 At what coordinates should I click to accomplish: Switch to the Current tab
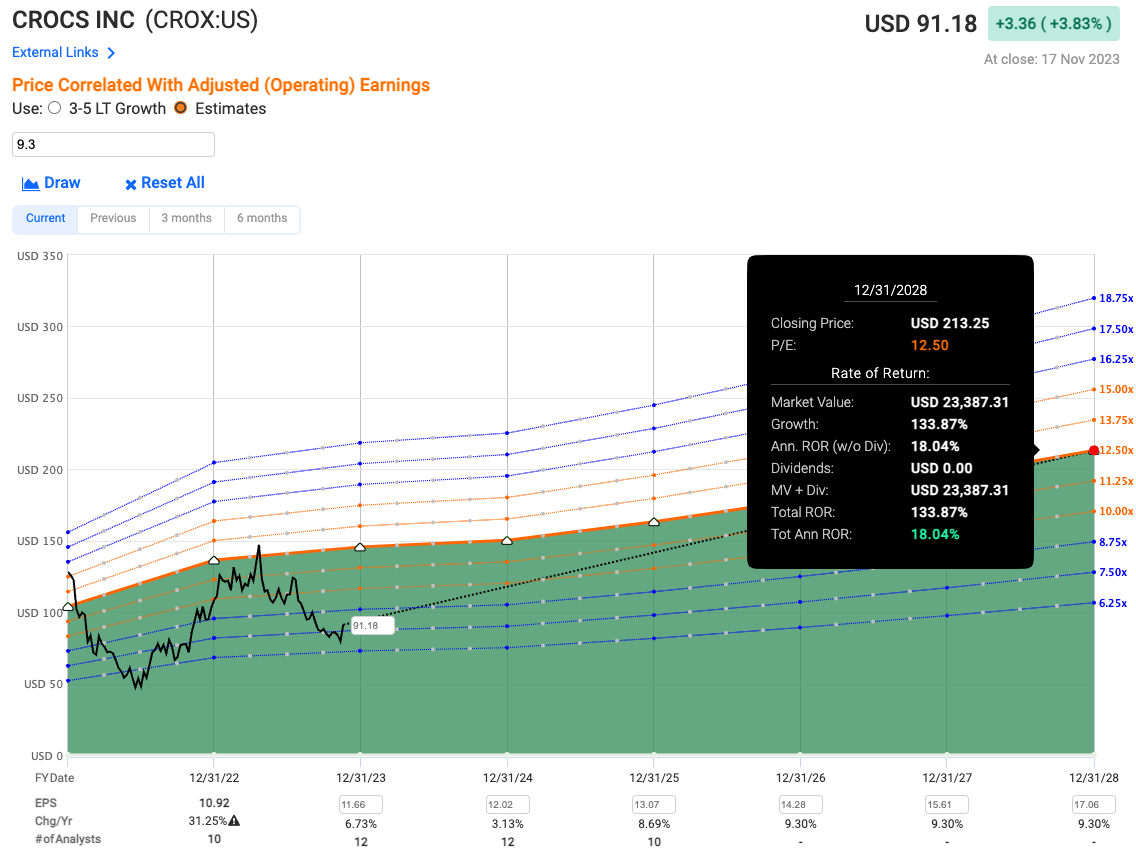click(46, 218)
